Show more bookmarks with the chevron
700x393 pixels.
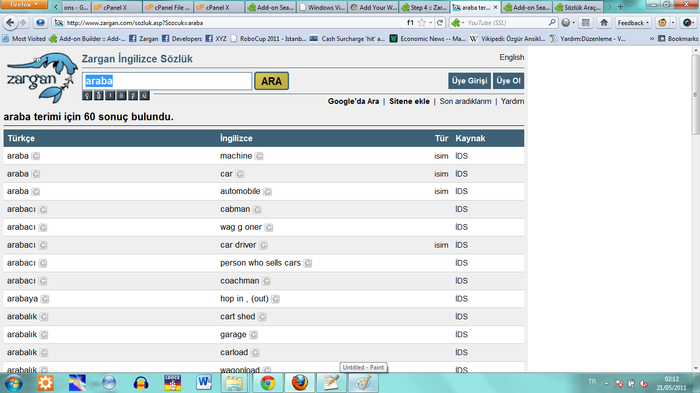pos(652,39)
